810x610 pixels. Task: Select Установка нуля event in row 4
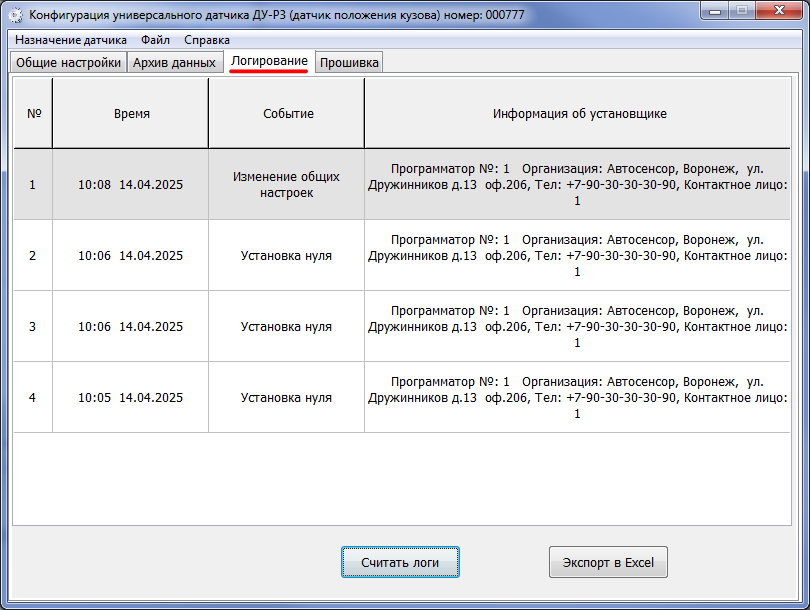287,397
